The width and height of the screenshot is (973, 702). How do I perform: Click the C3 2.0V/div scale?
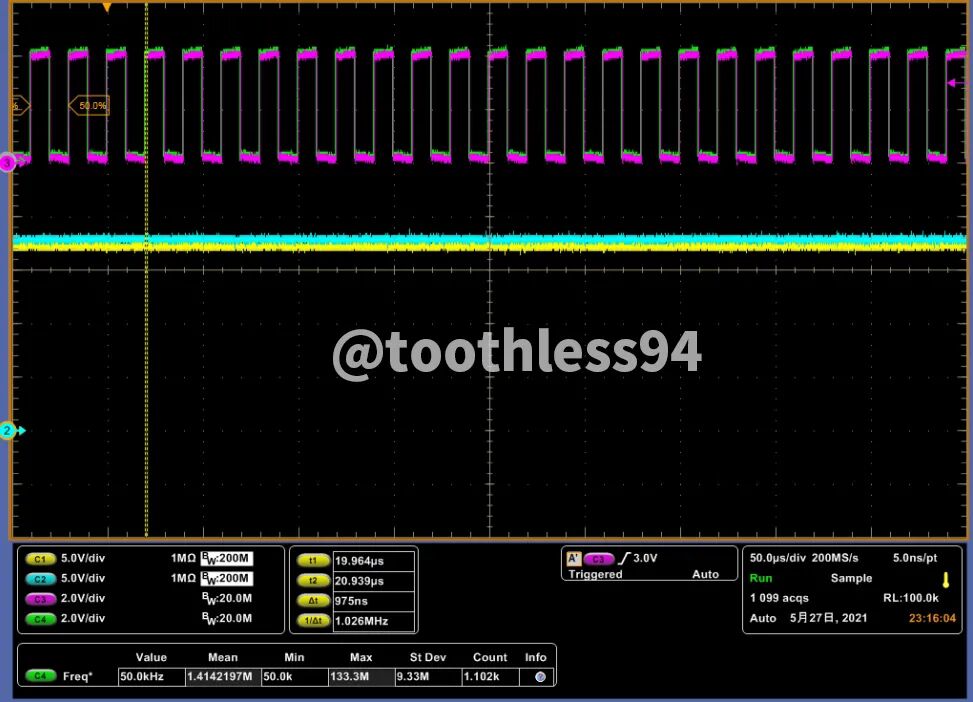(x=83, y=598)
